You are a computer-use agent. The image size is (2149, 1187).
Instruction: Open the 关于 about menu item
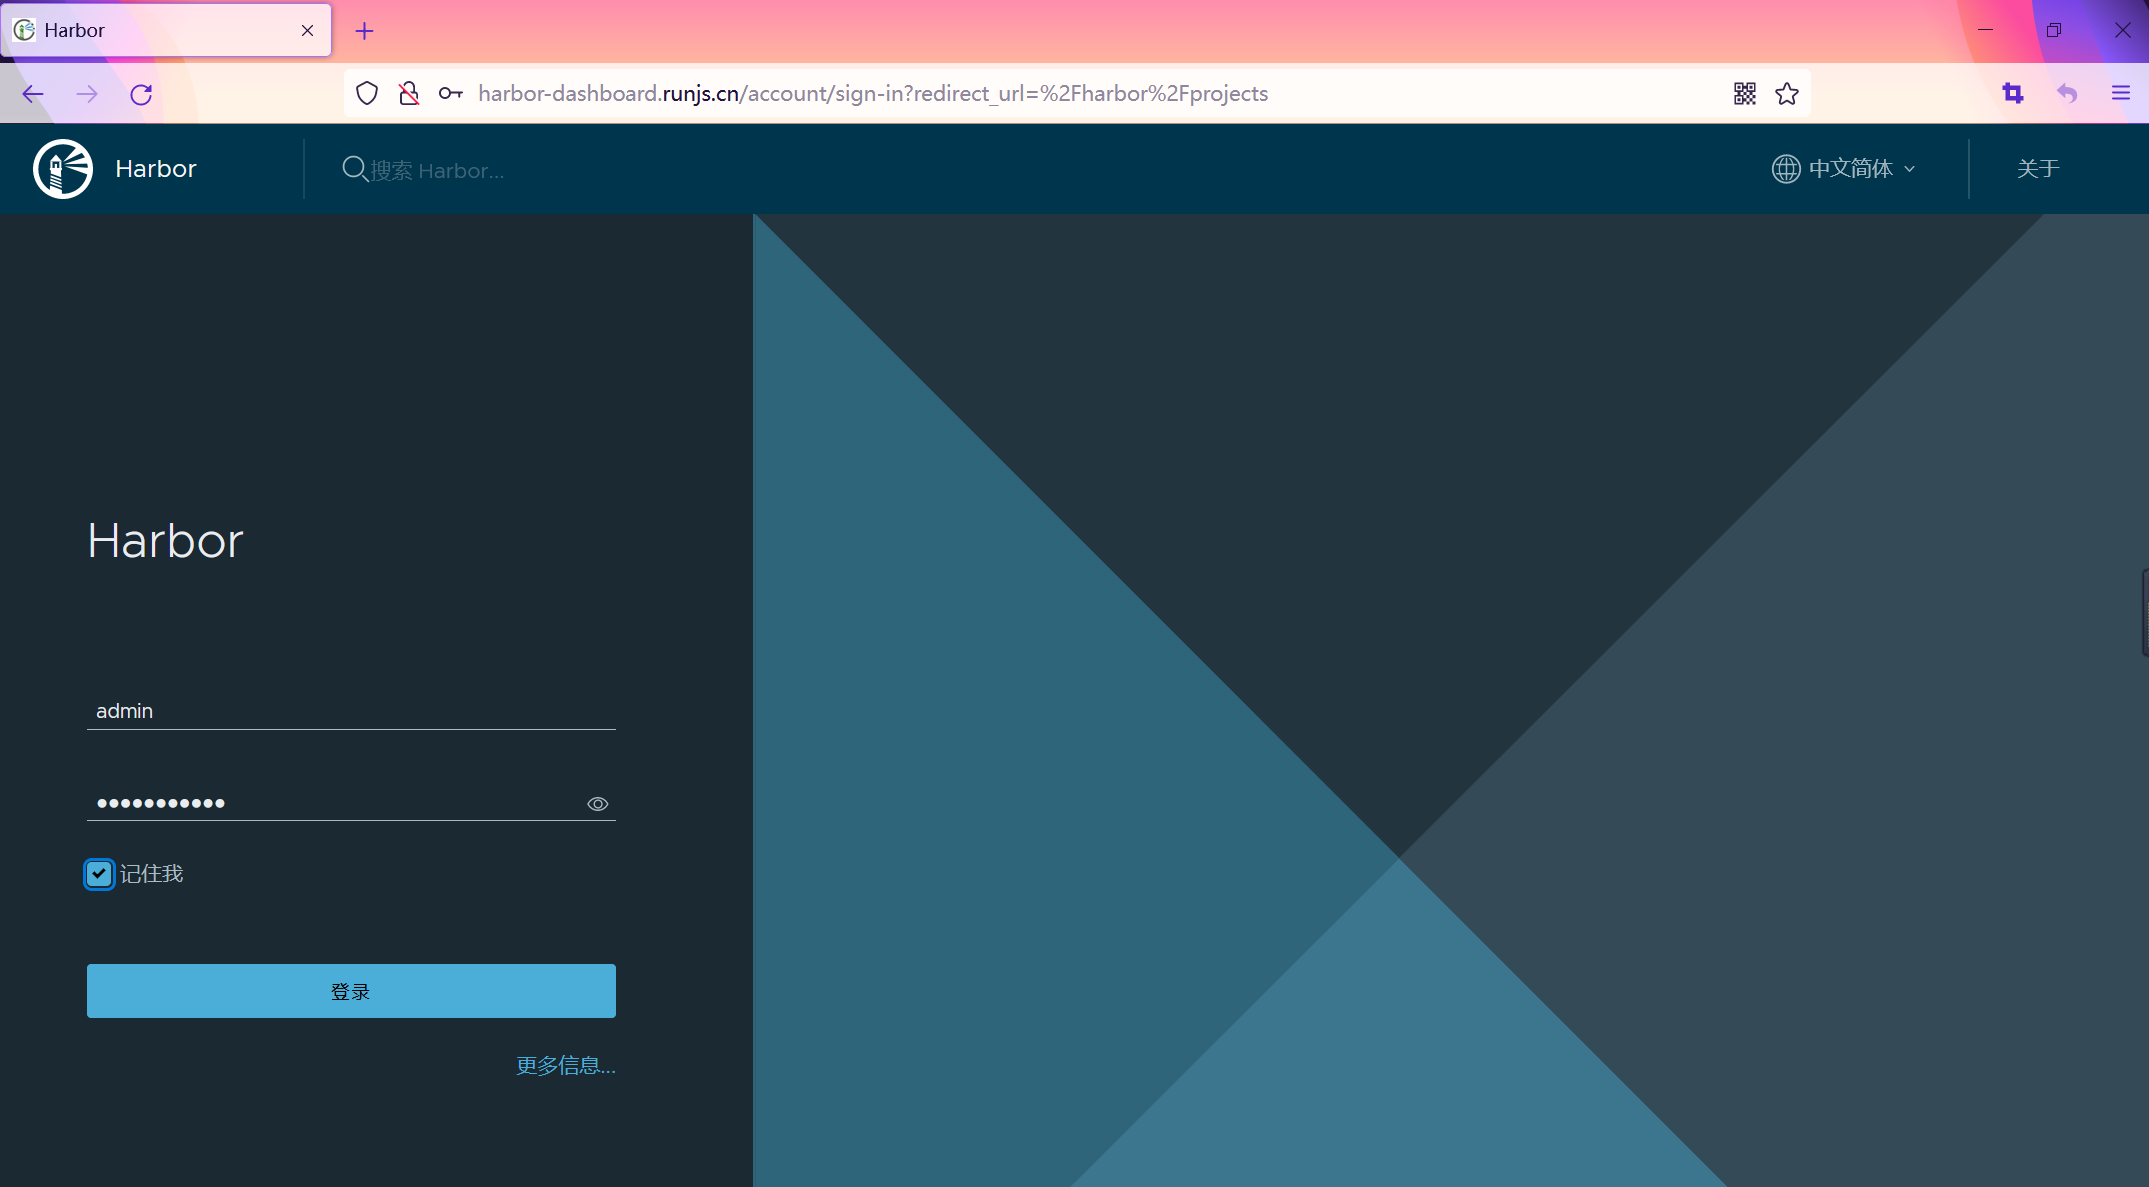(2037, 169)
